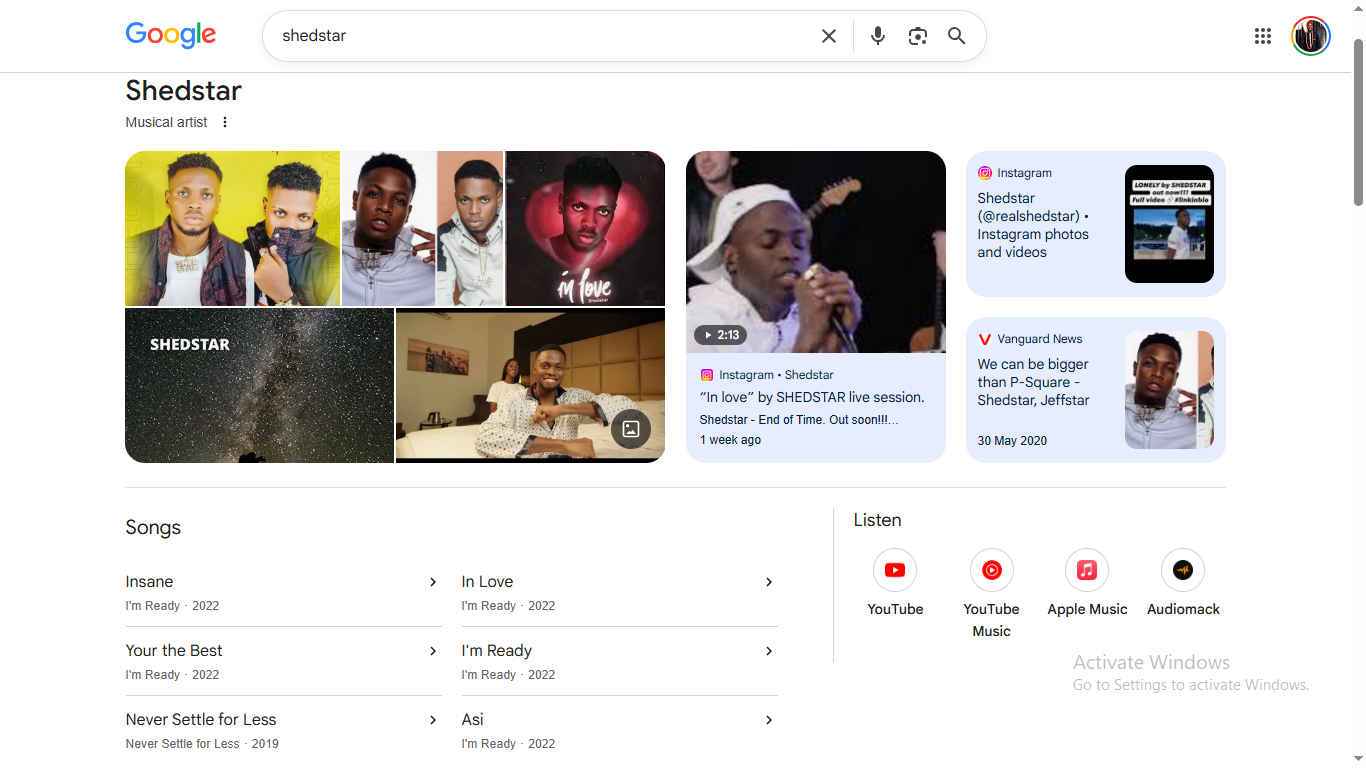
Task: Open the SHEDSTAR starry sky image
Action: [259, 385]
